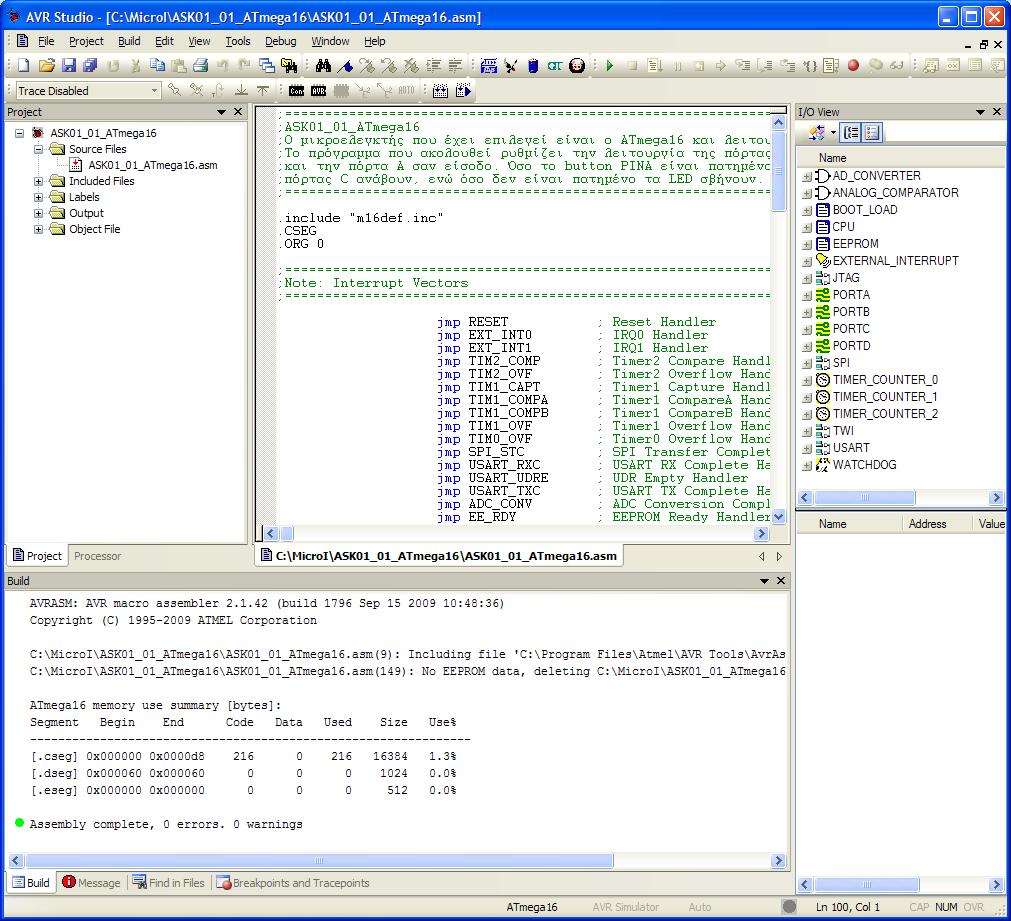Click the cascading windows toolbar icon

266,66
